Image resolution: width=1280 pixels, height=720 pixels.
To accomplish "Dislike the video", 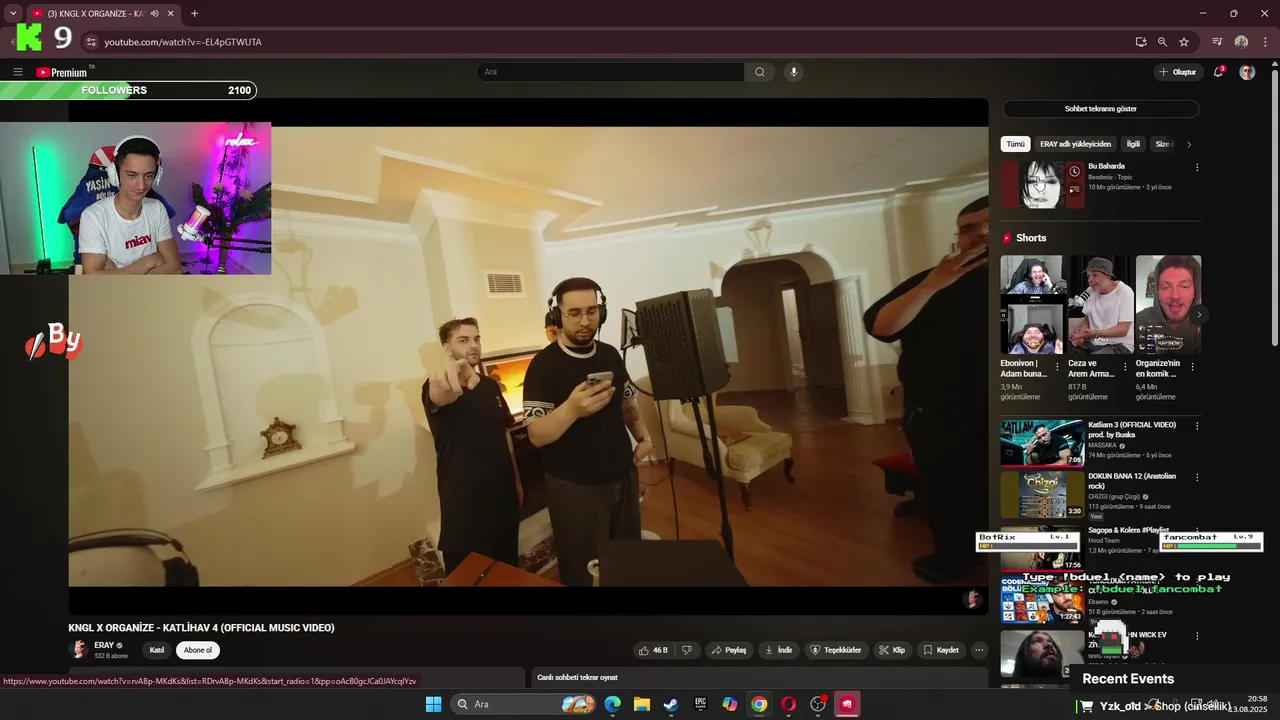I will pyautogui.click(x=686, y=650).
